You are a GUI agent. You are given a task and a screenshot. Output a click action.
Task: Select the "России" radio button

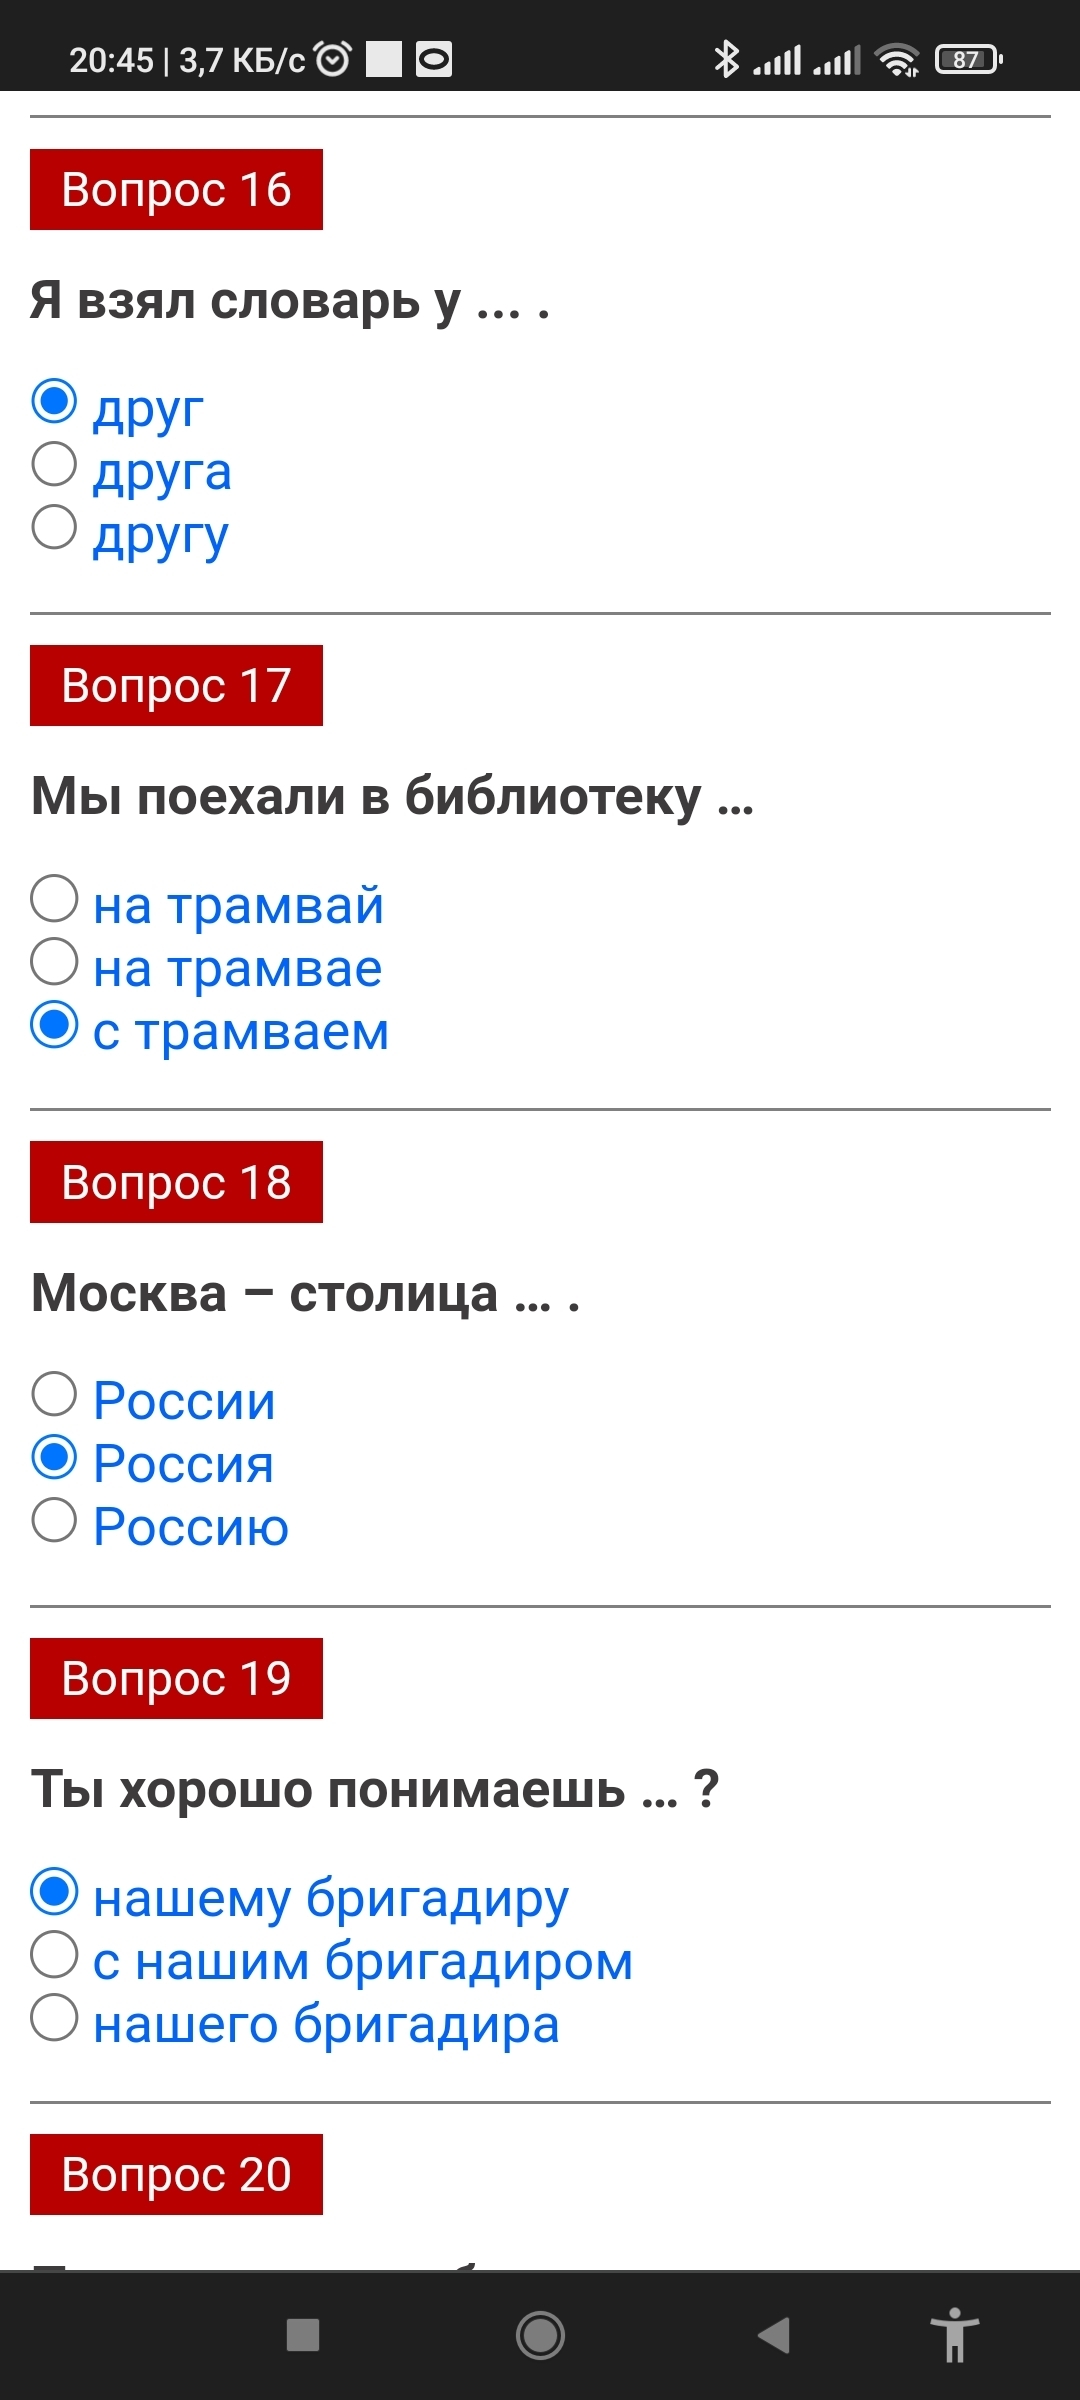tap(54, 1394)
